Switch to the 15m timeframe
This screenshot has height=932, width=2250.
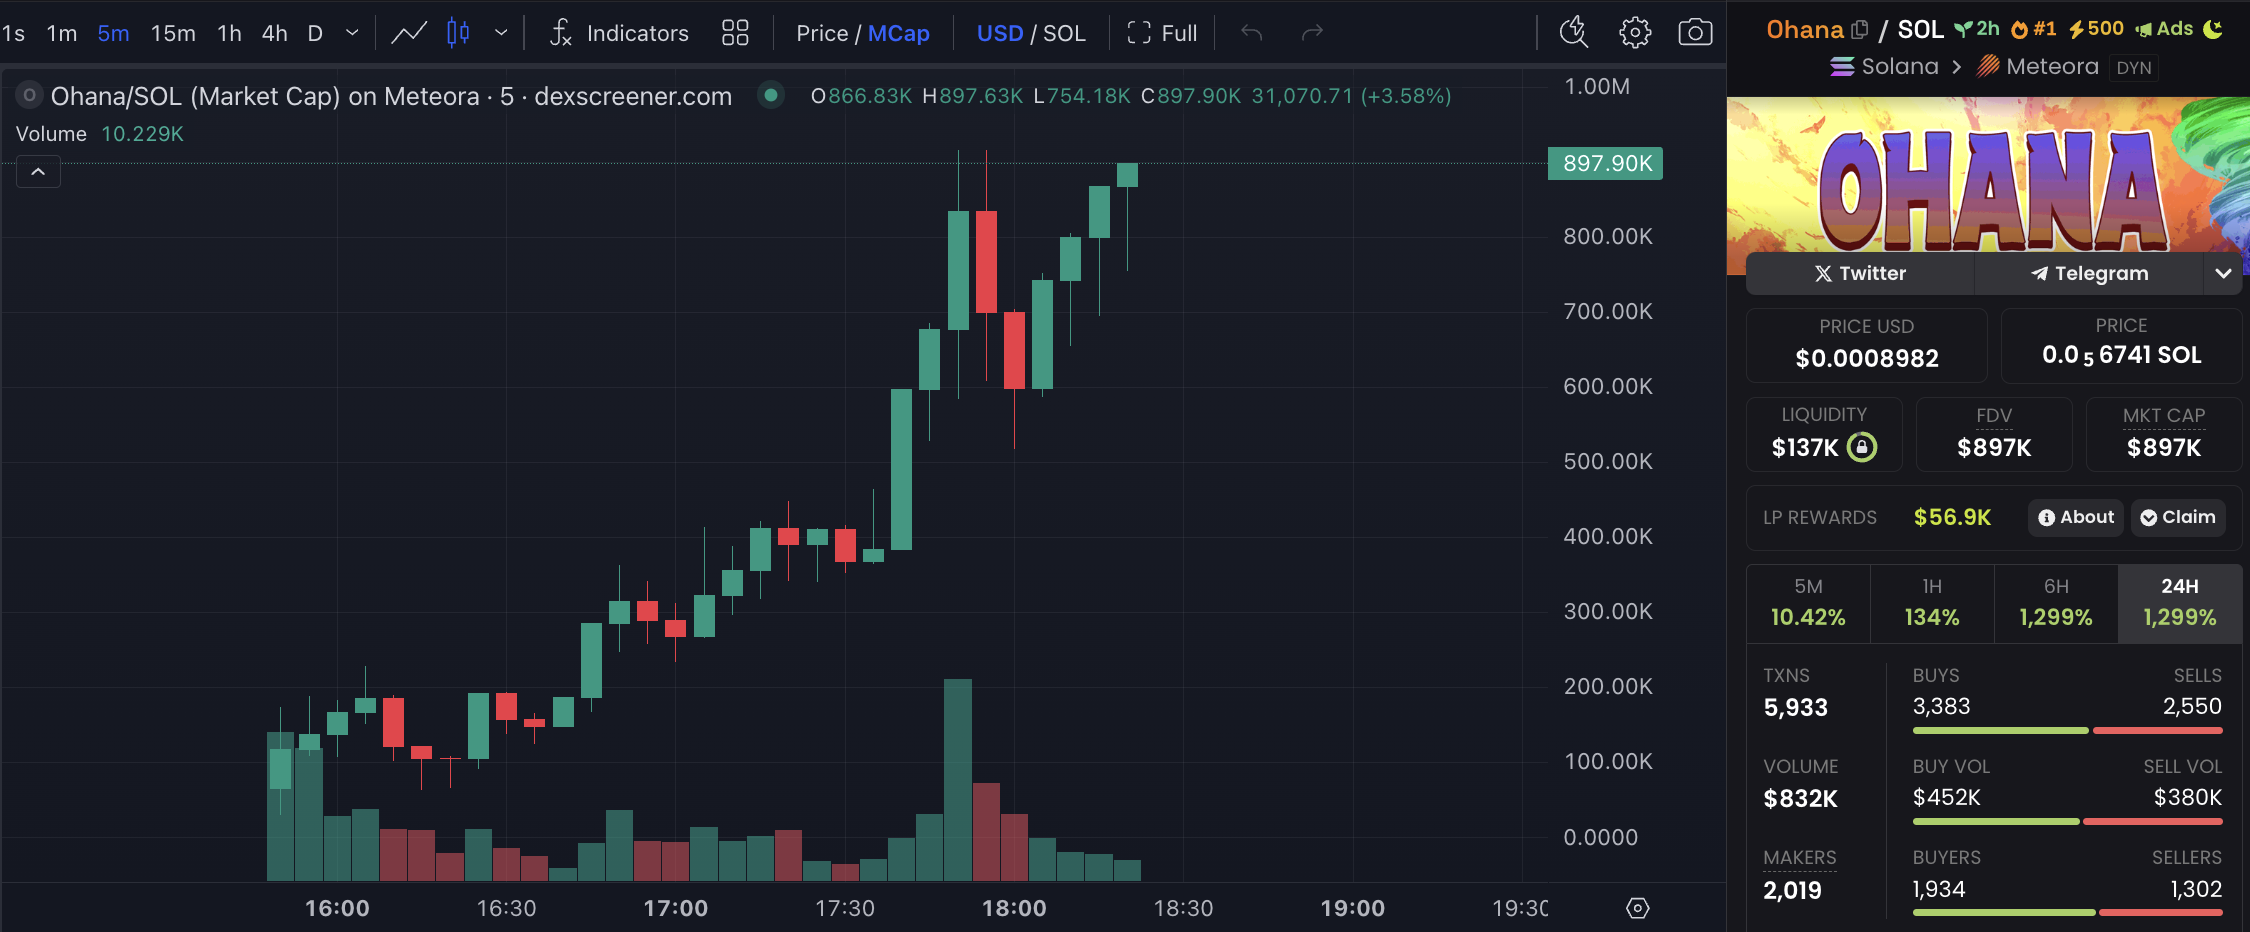click(173, 33)
